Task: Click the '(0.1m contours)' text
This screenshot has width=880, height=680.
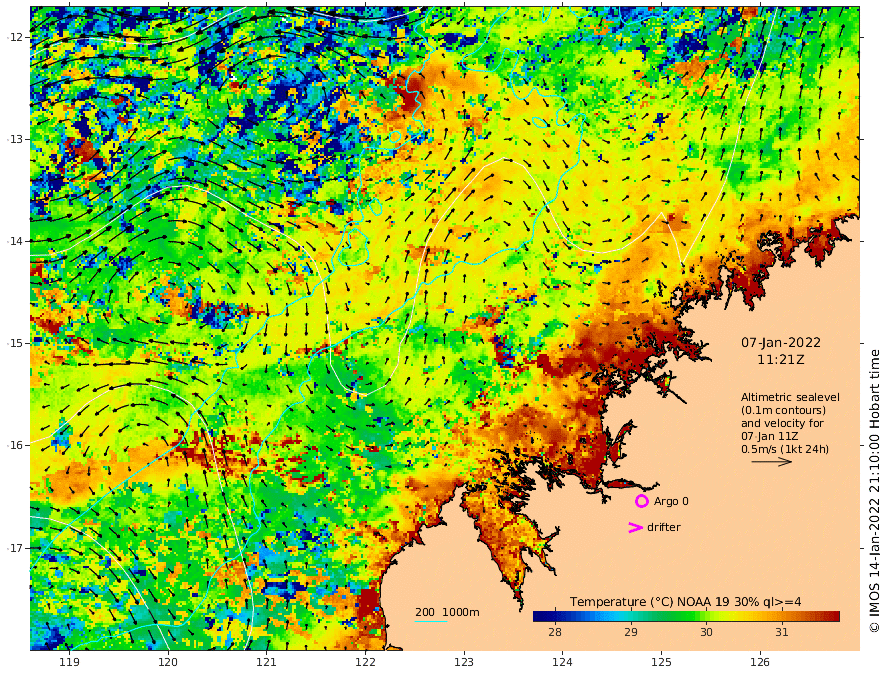Action: pyautogui.click(x=783, y=410)
